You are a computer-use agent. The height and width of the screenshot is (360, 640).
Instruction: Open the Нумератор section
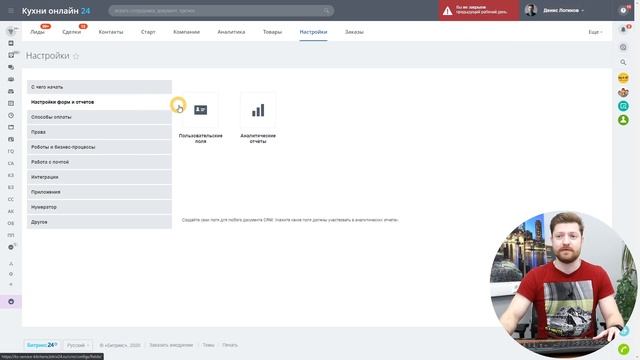tap(99, 207)
